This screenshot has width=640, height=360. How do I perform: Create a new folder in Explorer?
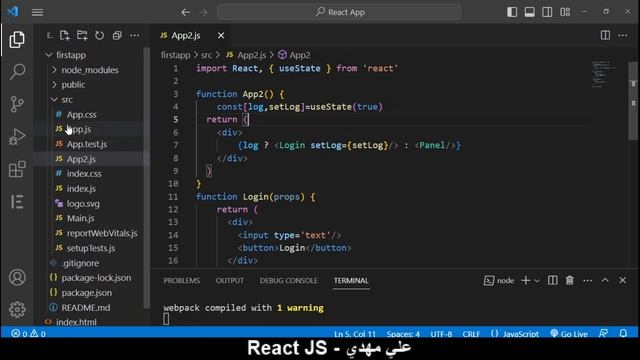(82, 36)
